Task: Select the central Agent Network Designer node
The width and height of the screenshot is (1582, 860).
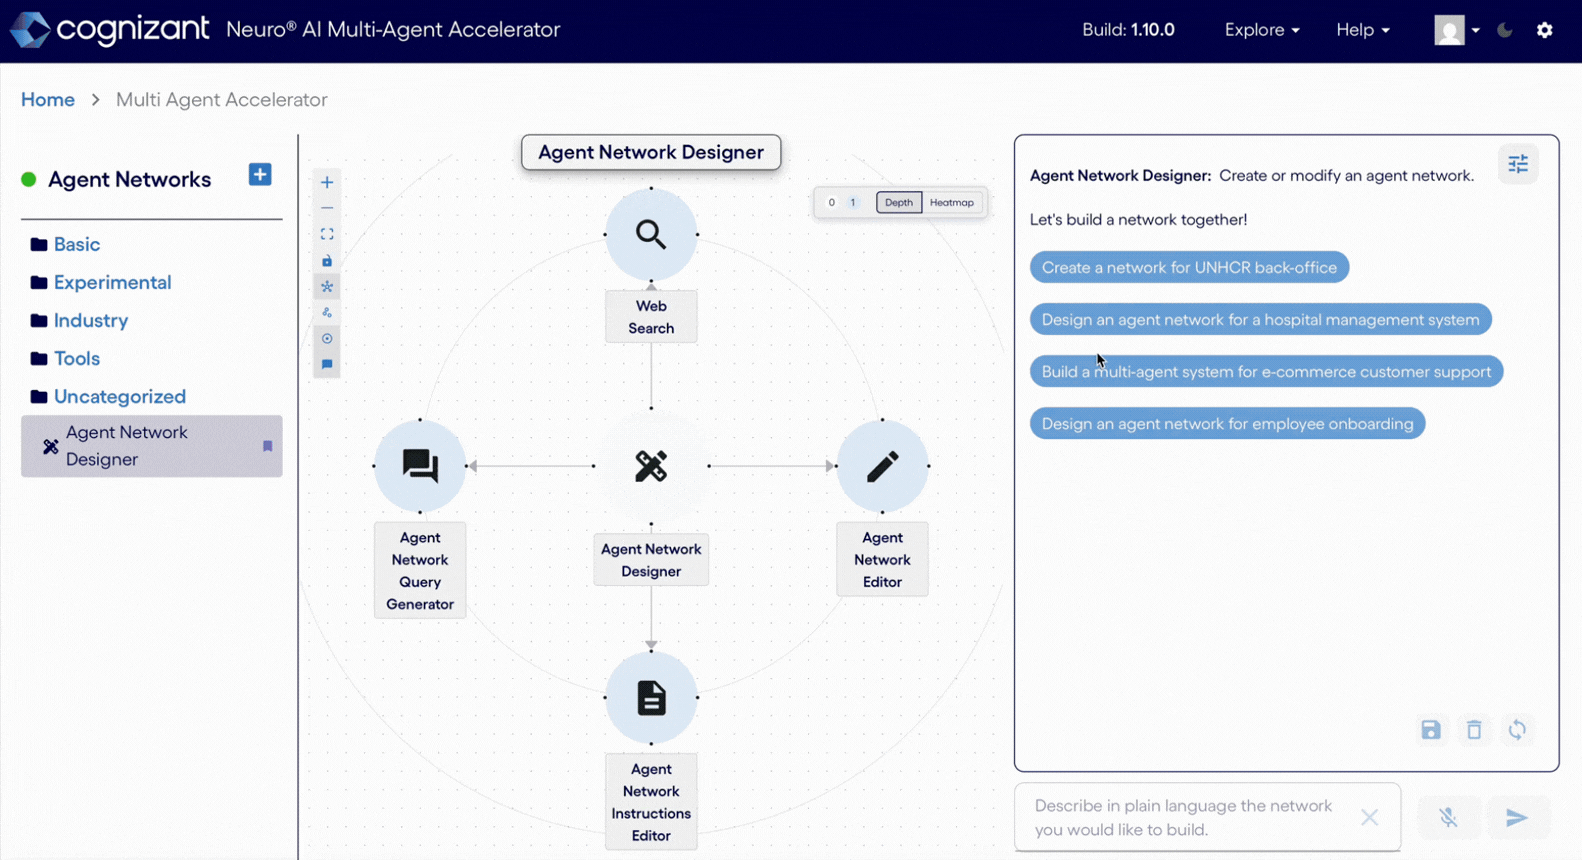Action: tap(651, 466)
